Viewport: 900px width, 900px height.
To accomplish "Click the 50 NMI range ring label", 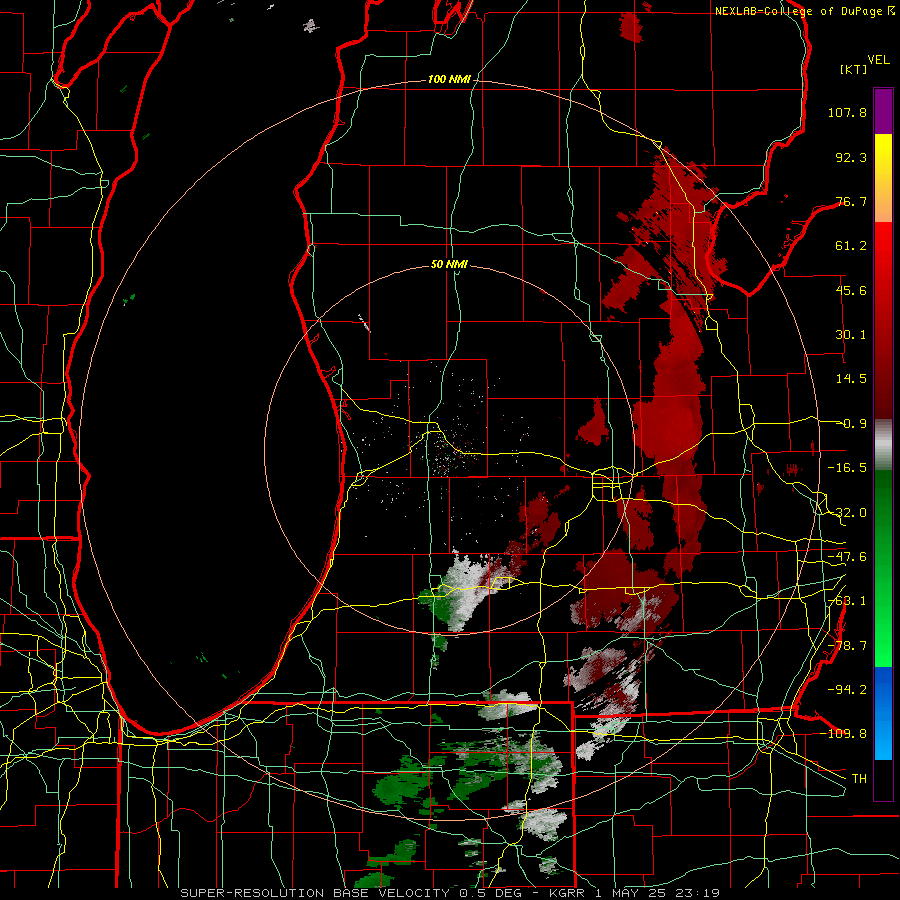I will (x=449, y=265).
